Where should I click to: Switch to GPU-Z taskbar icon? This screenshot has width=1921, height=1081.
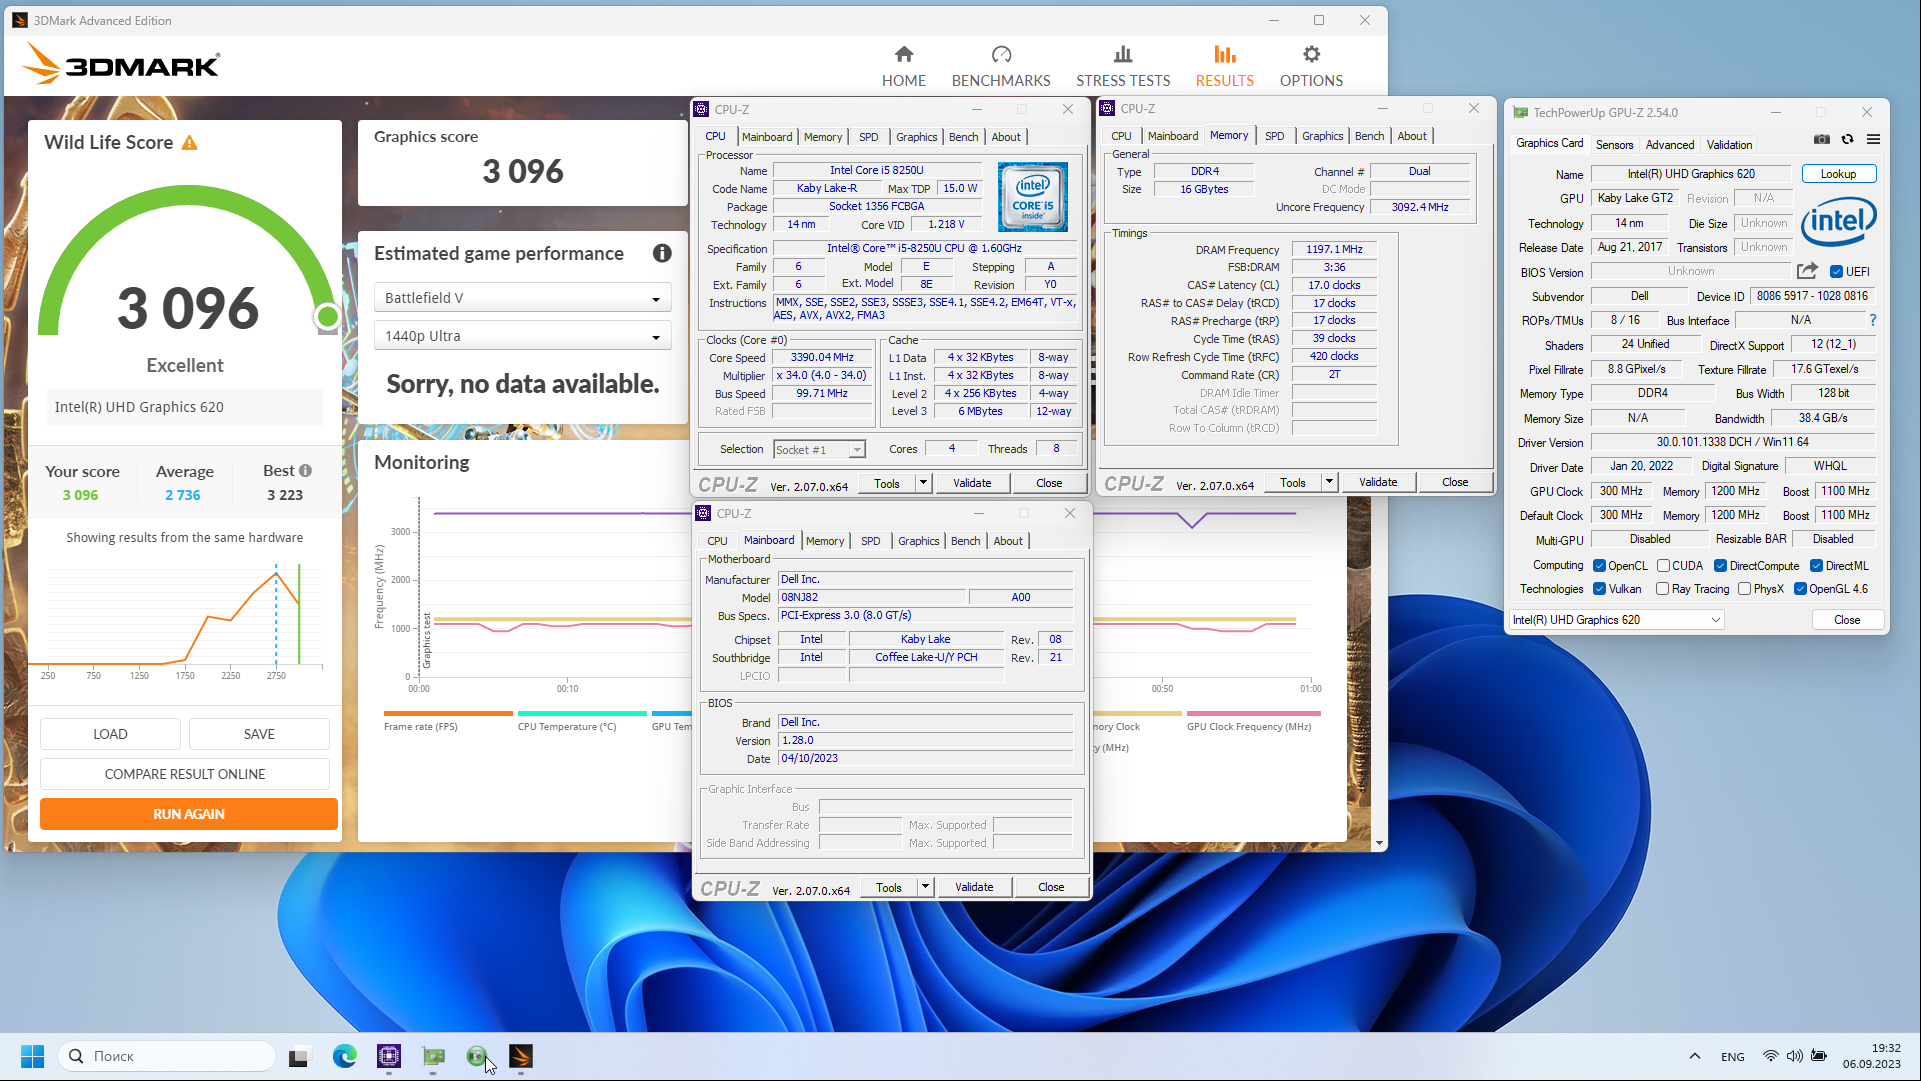click(433, 1056)
